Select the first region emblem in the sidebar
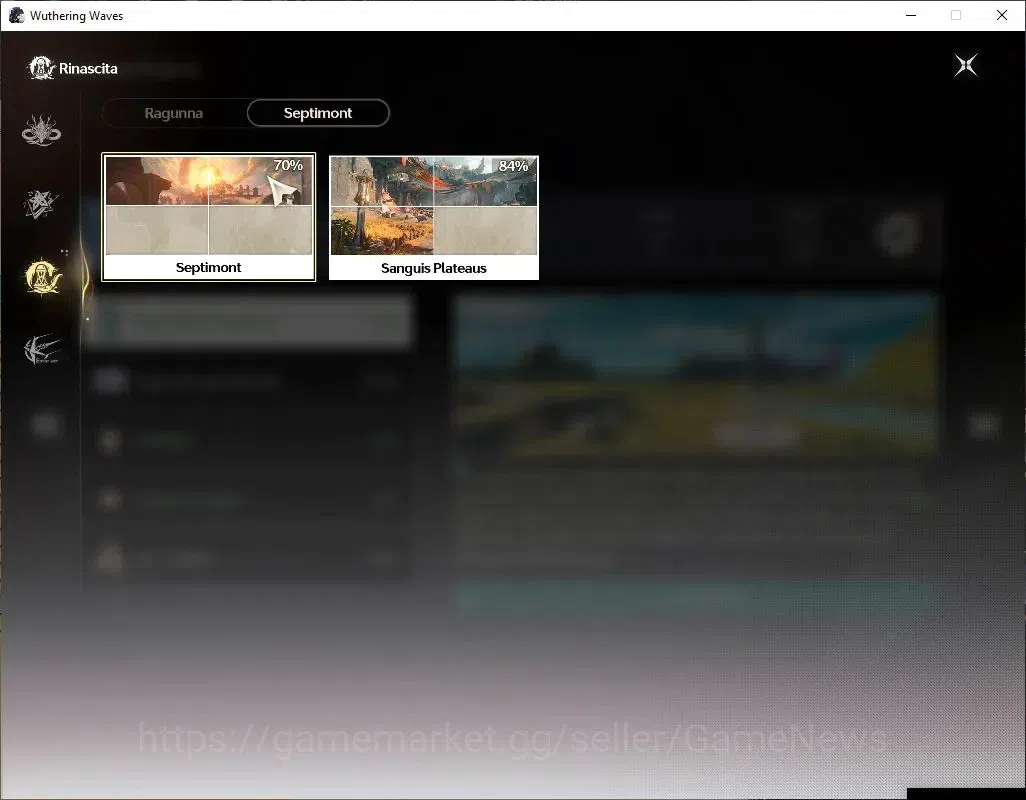 pos(41,130)
